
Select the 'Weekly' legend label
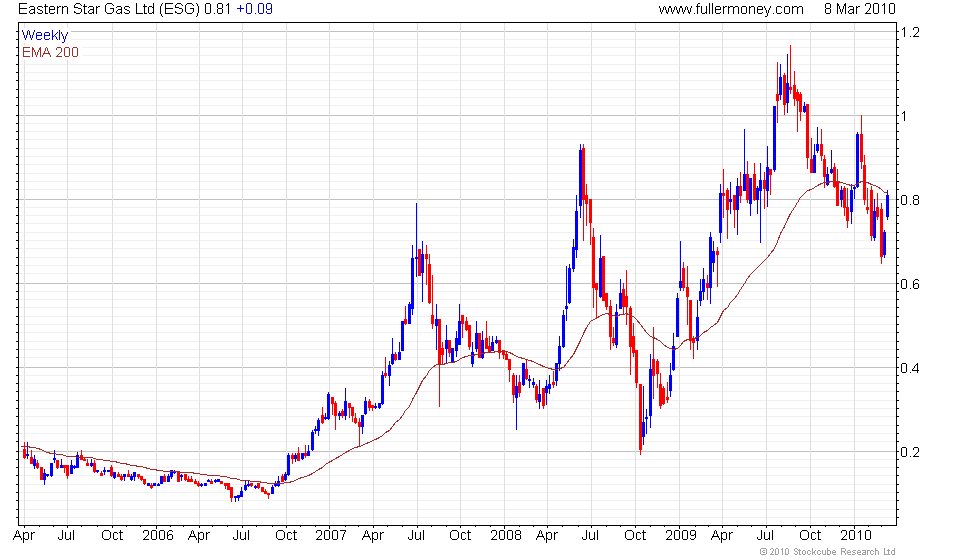tap(44, 36)
